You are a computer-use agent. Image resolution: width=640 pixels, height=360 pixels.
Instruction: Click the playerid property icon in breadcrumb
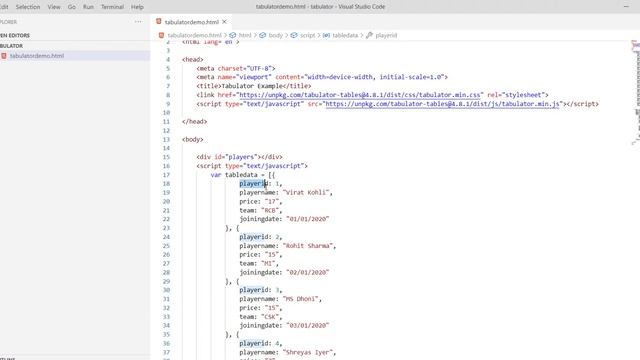[x=369, y=36]
